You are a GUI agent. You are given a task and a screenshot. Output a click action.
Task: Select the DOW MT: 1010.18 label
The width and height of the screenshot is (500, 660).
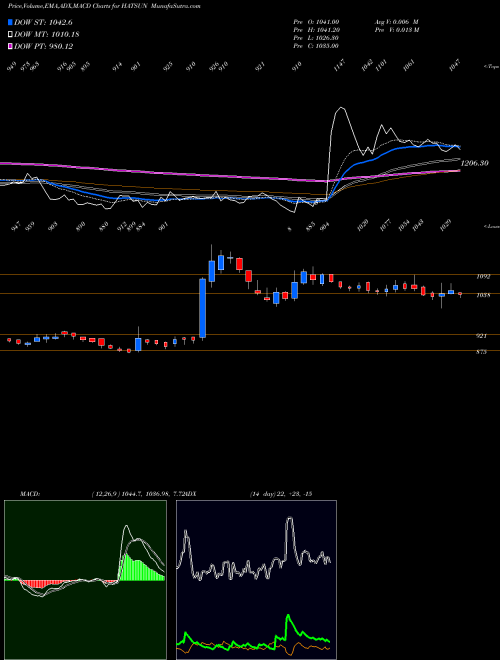(x=47, y=35)
